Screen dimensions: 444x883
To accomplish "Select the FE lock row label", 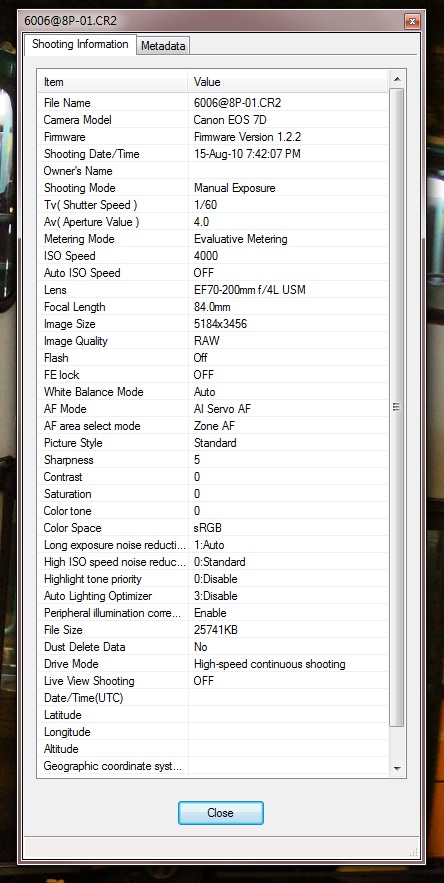I will tap(61, 374).
